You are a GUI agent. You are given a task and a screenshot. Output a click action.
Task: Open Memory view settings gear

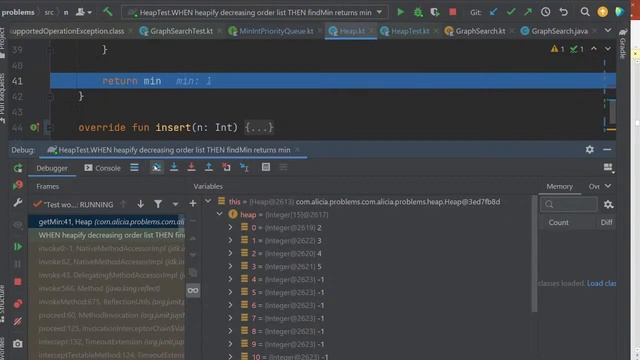coord(608,204)
